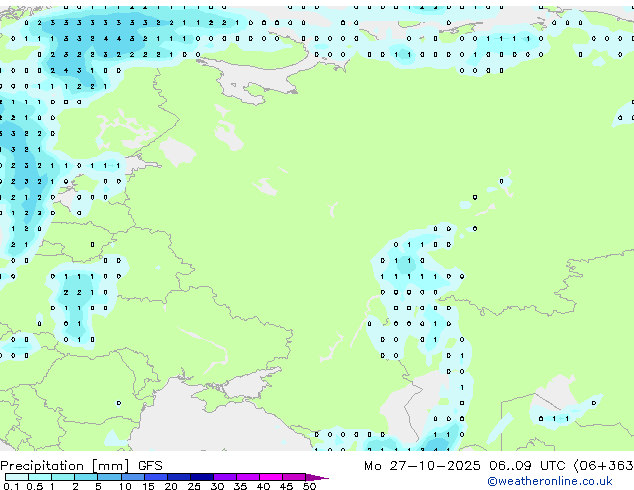Click the '40' legend scale label
The width and height of the screenshot is (634, 490).
(263, 486)
